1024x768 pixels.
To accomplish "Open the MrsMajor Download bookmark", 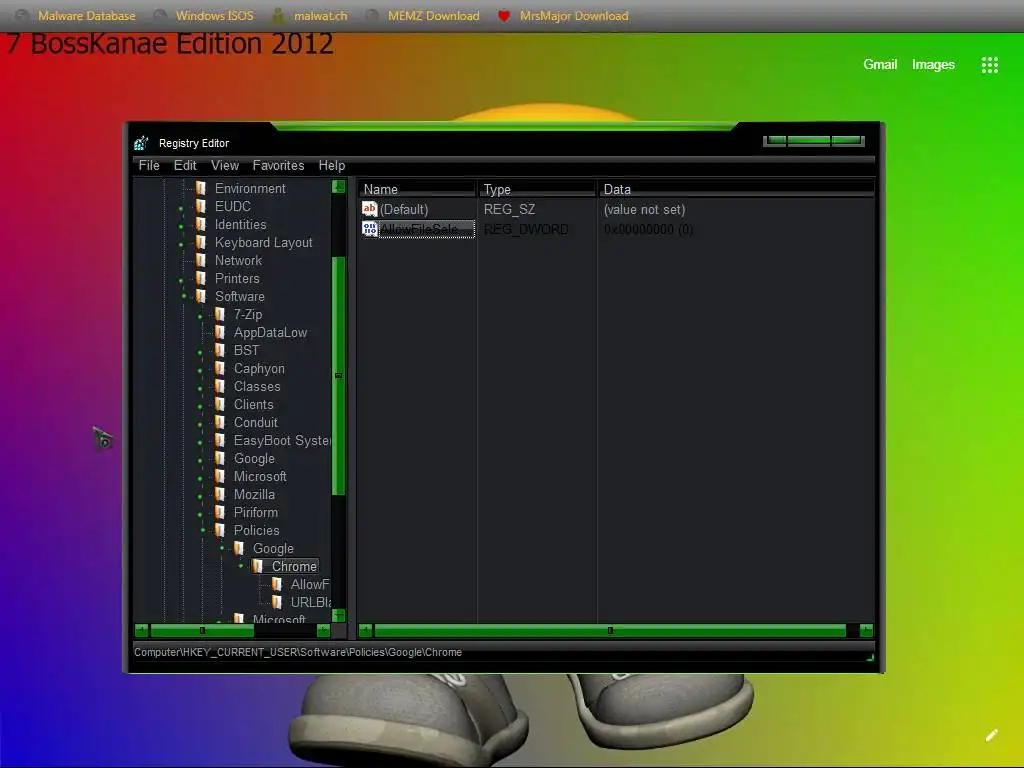I will [563, 16].
